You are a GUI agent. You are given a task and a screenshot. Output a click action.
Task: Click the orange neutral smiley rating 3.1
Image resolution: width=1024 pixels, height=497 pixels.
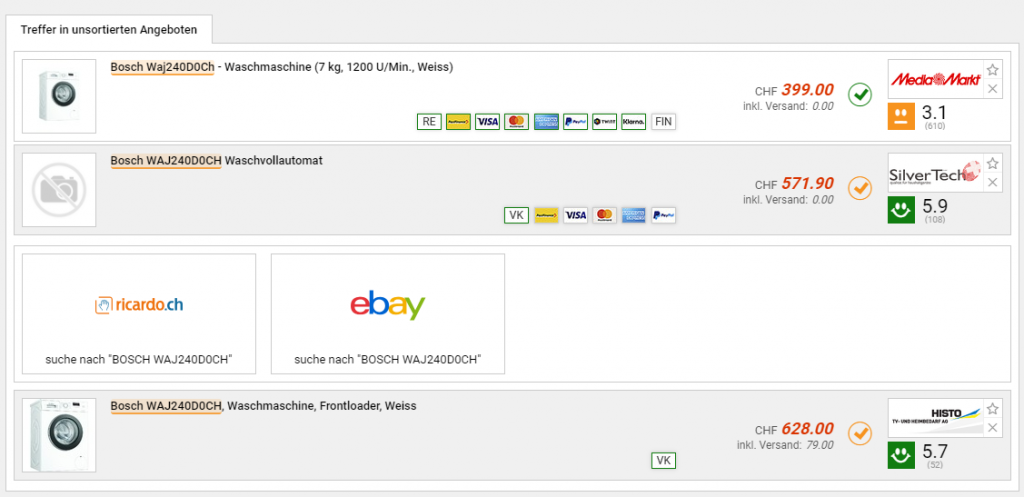tap(901, 116)
